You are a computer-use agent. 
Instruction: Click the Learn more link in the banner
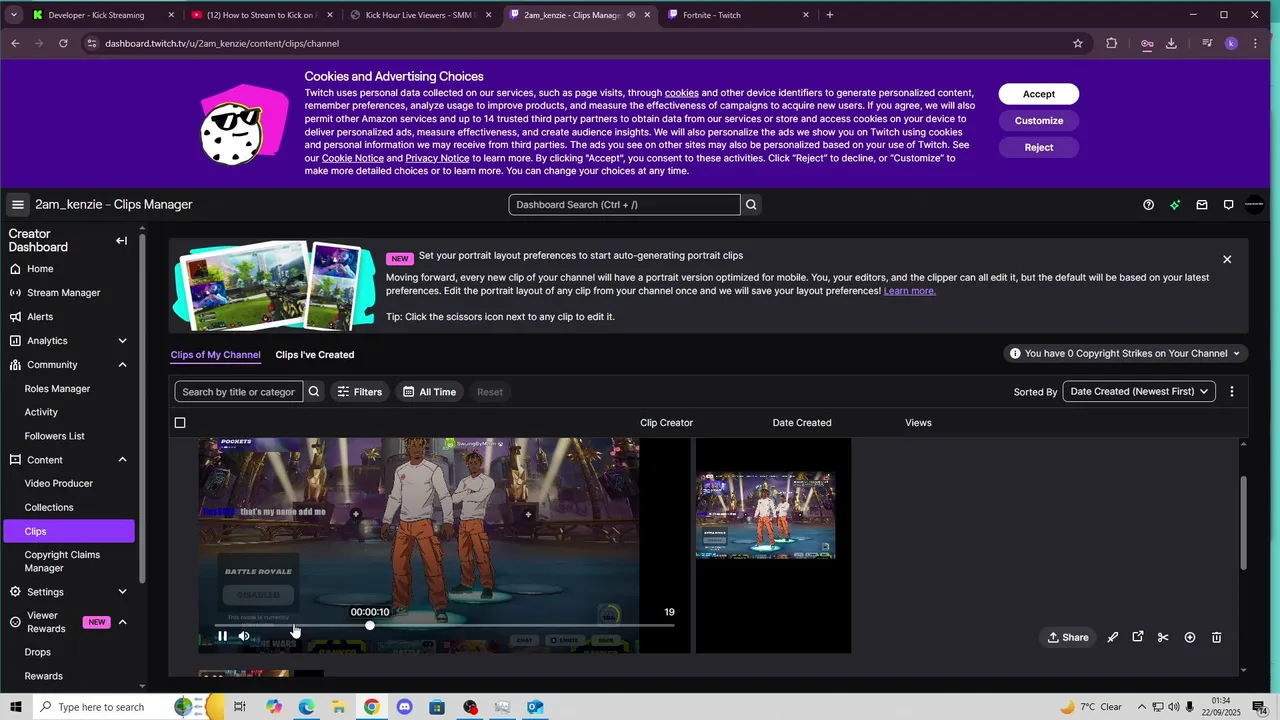[910, 291]
